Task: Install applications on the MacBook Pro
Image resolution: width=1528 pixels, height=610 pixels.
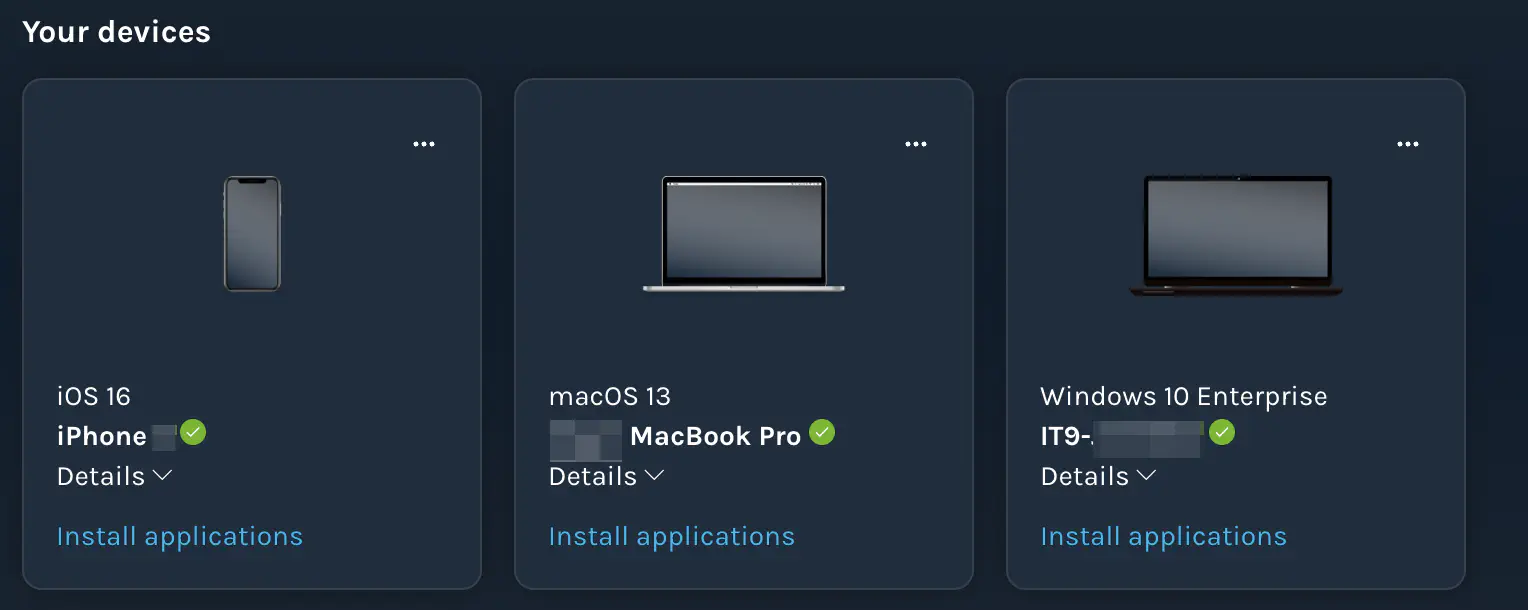Action: (x=672, y=537)
